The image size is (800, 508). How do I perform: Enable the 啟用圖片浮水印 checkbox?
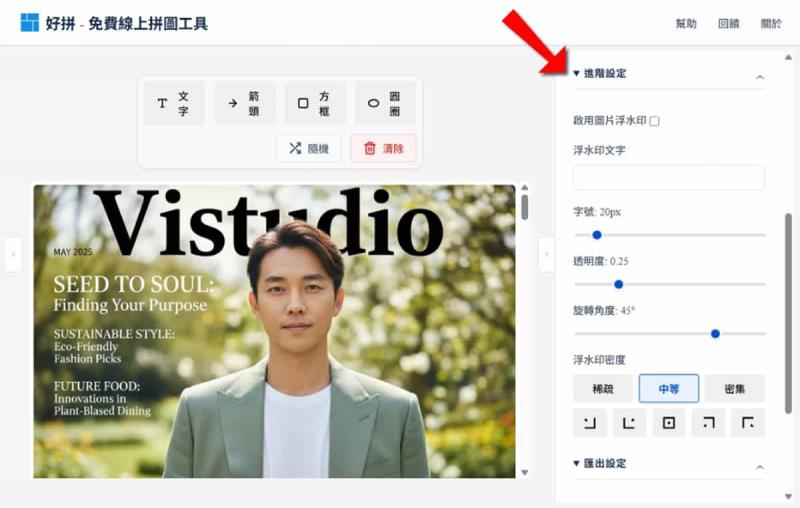click(654, 121)
